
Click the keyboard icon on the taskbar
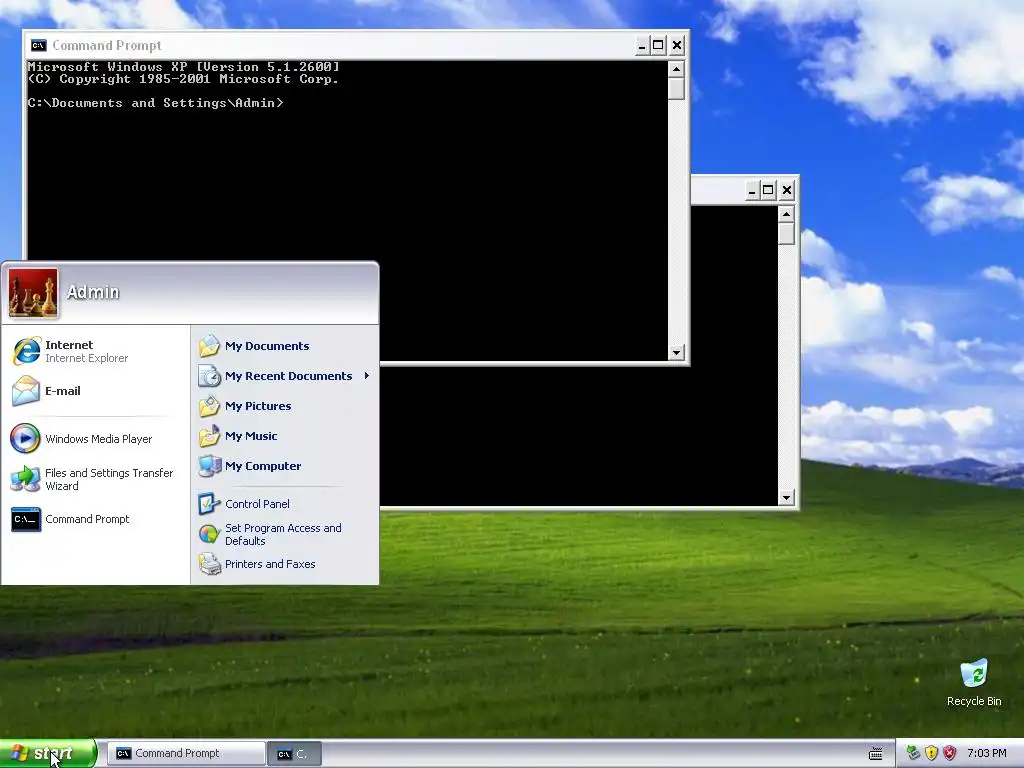point(876,754)
